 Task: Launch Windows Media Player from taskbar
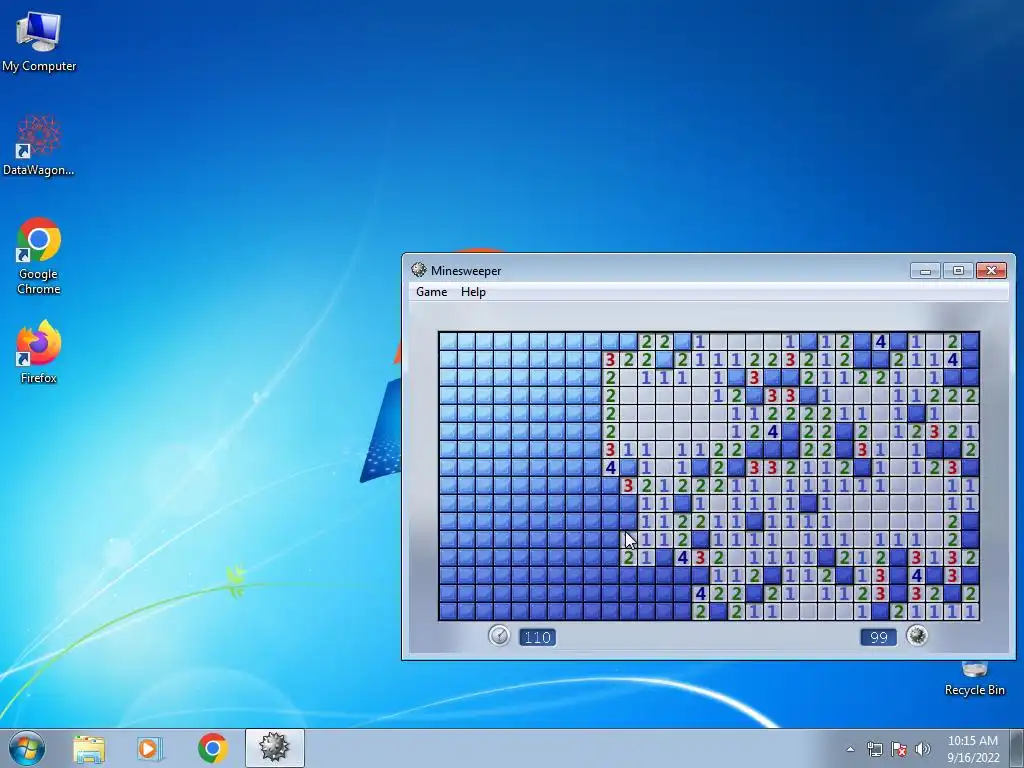coord(150,749)
